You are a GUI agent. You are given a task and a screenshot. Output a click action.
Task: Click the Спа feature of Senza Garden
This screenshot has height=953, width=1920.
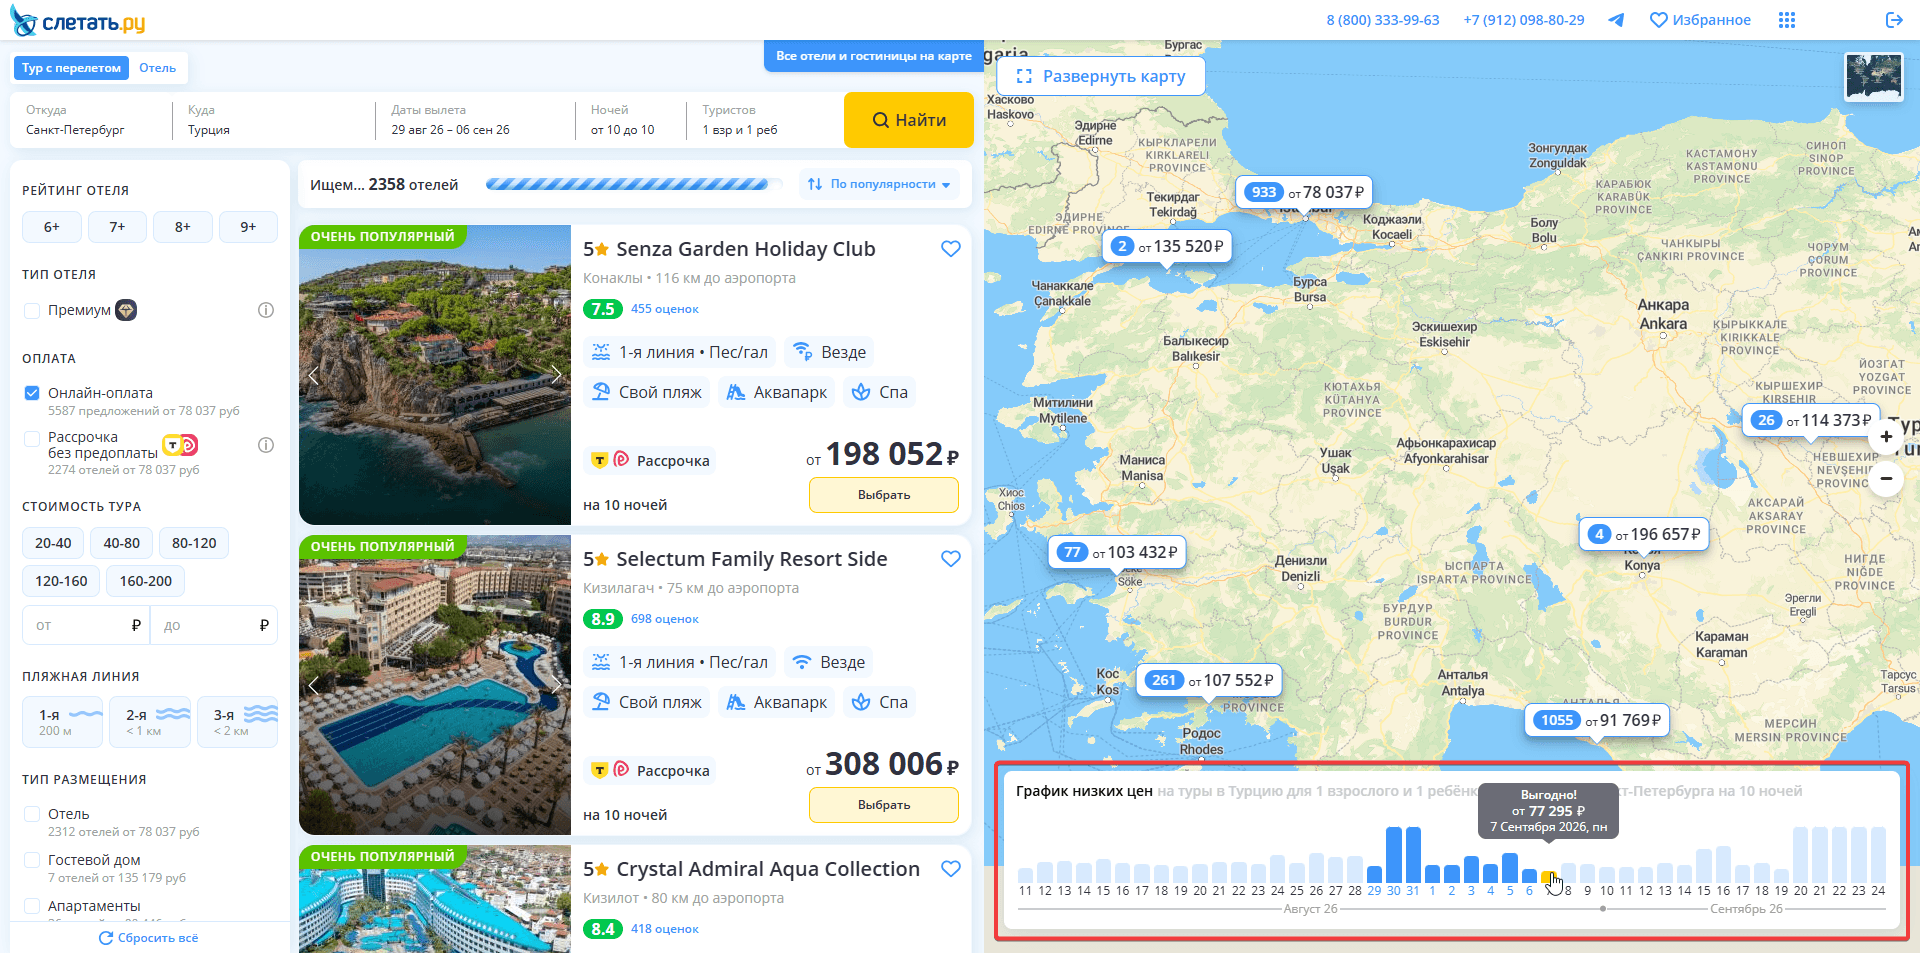click(x=879, y=392)
